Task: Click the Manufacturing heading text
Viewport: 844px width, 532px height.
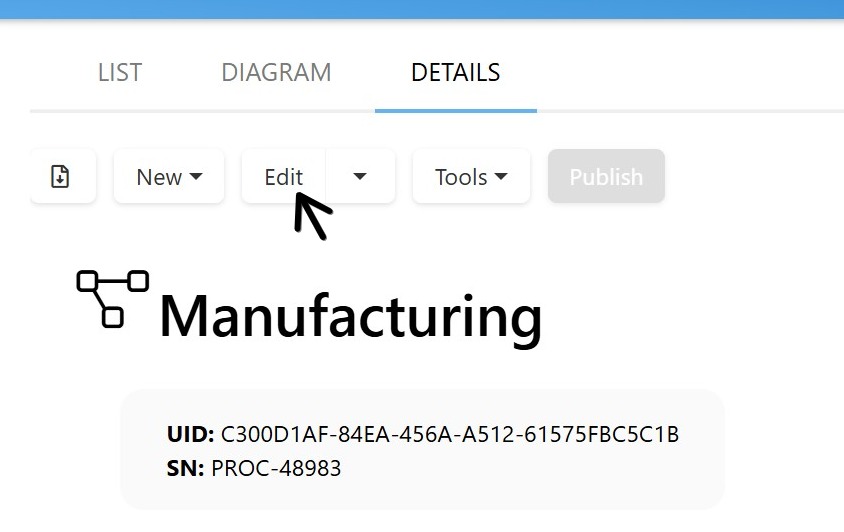Action: coord(351,318)
